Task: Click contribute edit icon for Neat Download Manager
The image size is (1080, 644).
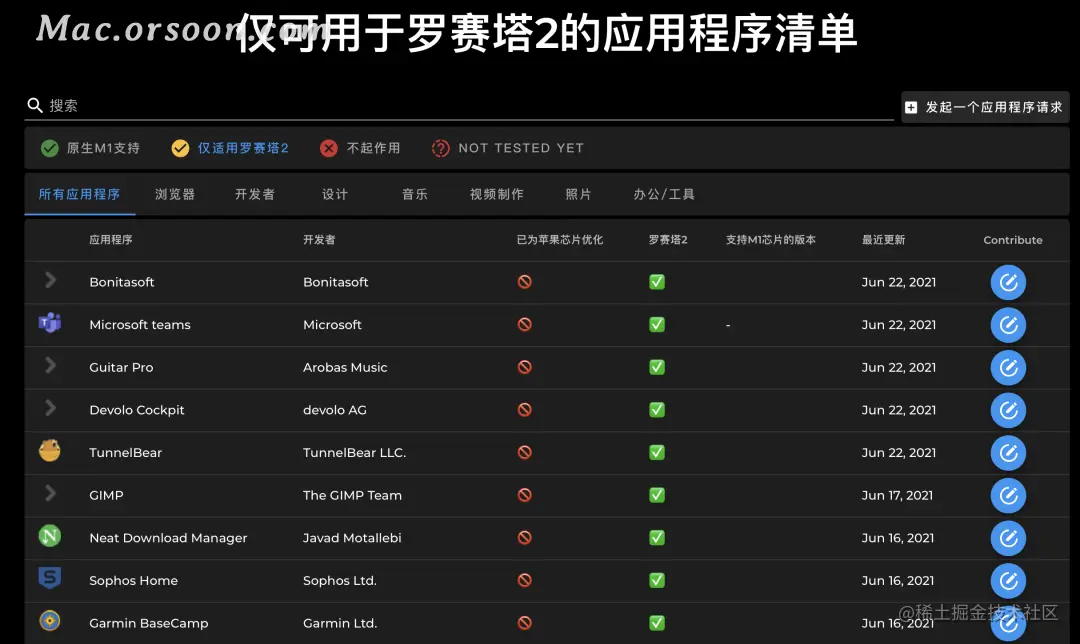Action: [x=1008, y=539]
